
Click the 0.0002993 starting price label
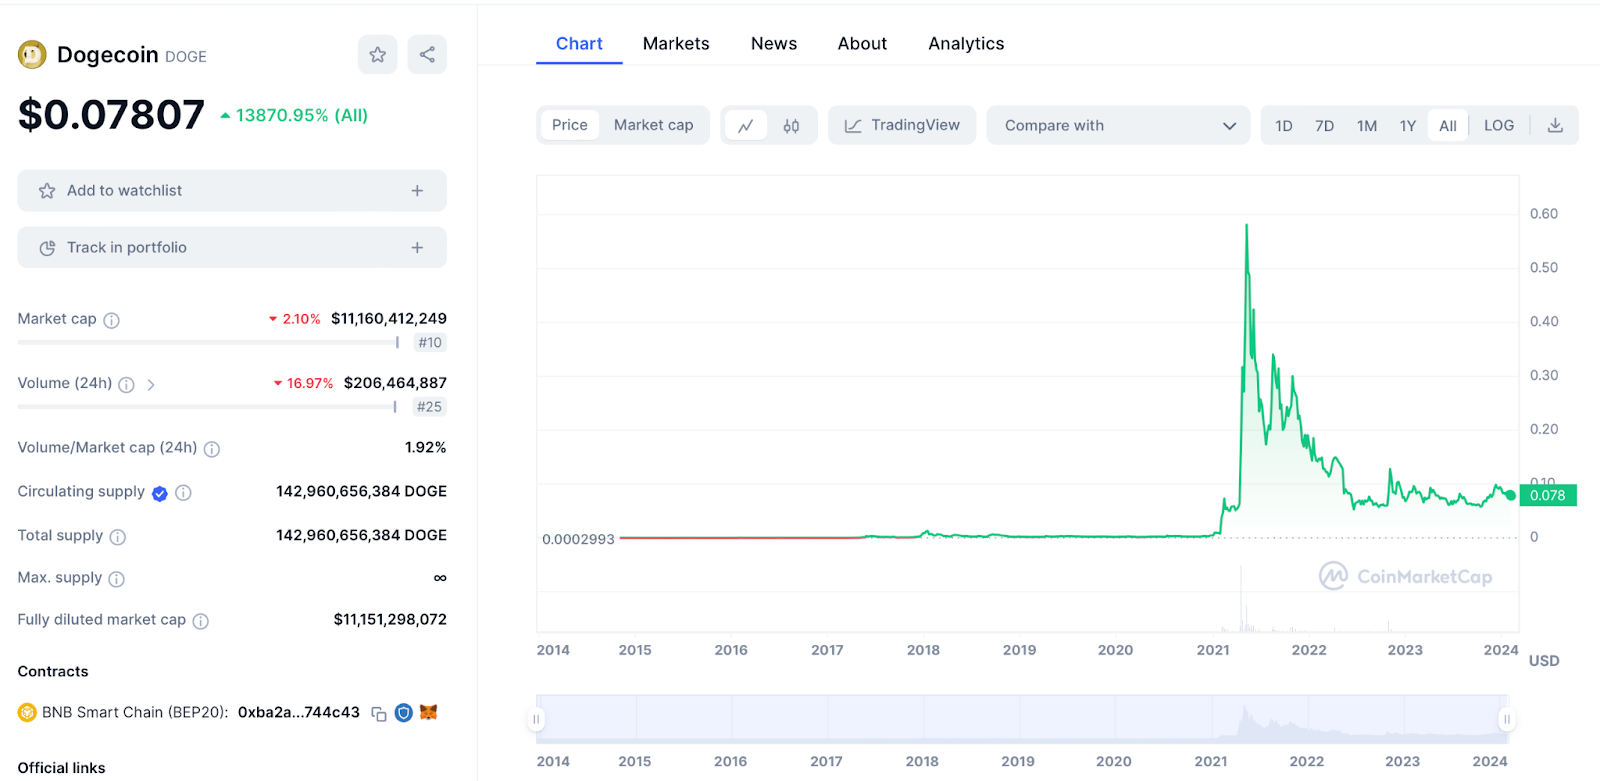578,539
